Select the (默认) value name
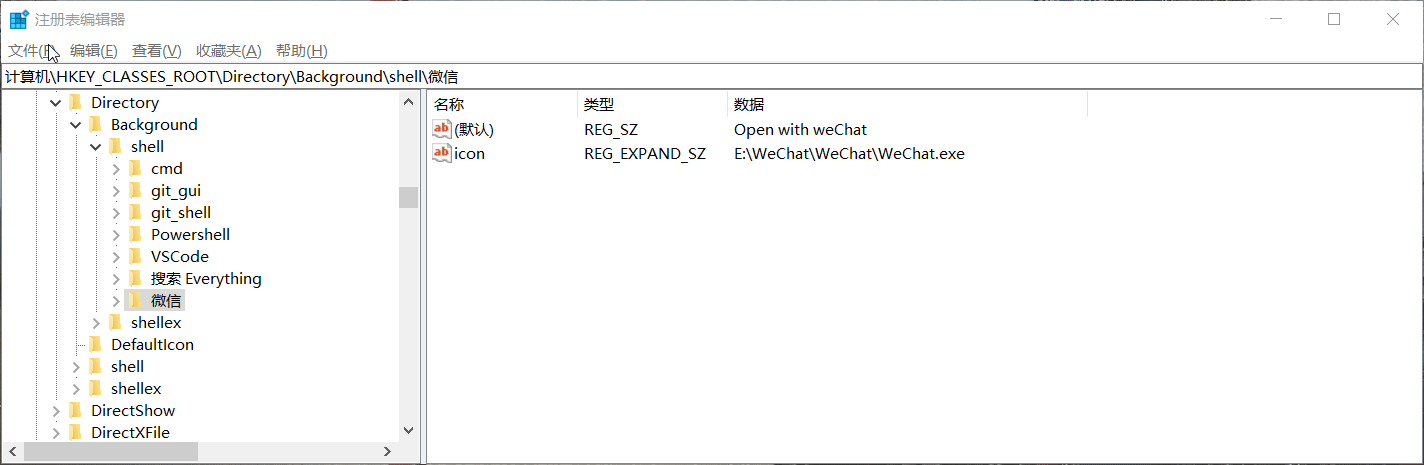 coord(474,129)
